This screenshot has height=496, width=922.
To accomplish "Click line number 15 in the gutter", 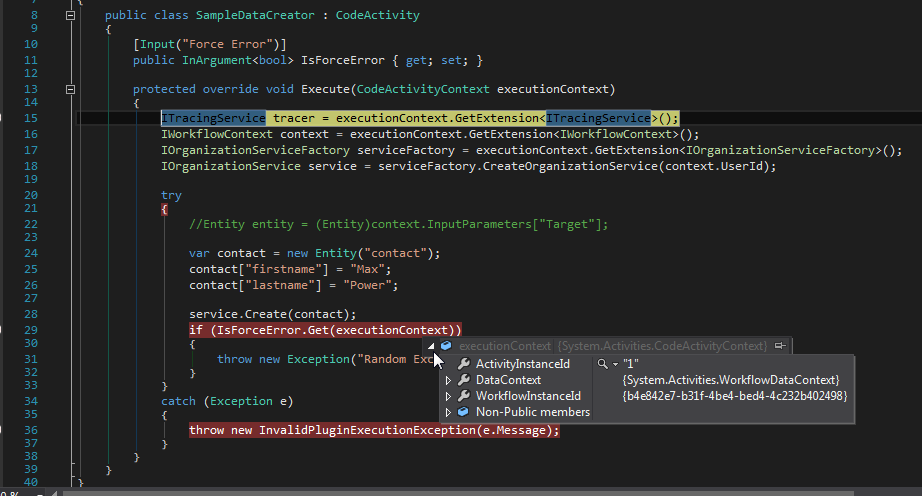I will (31, 118).
